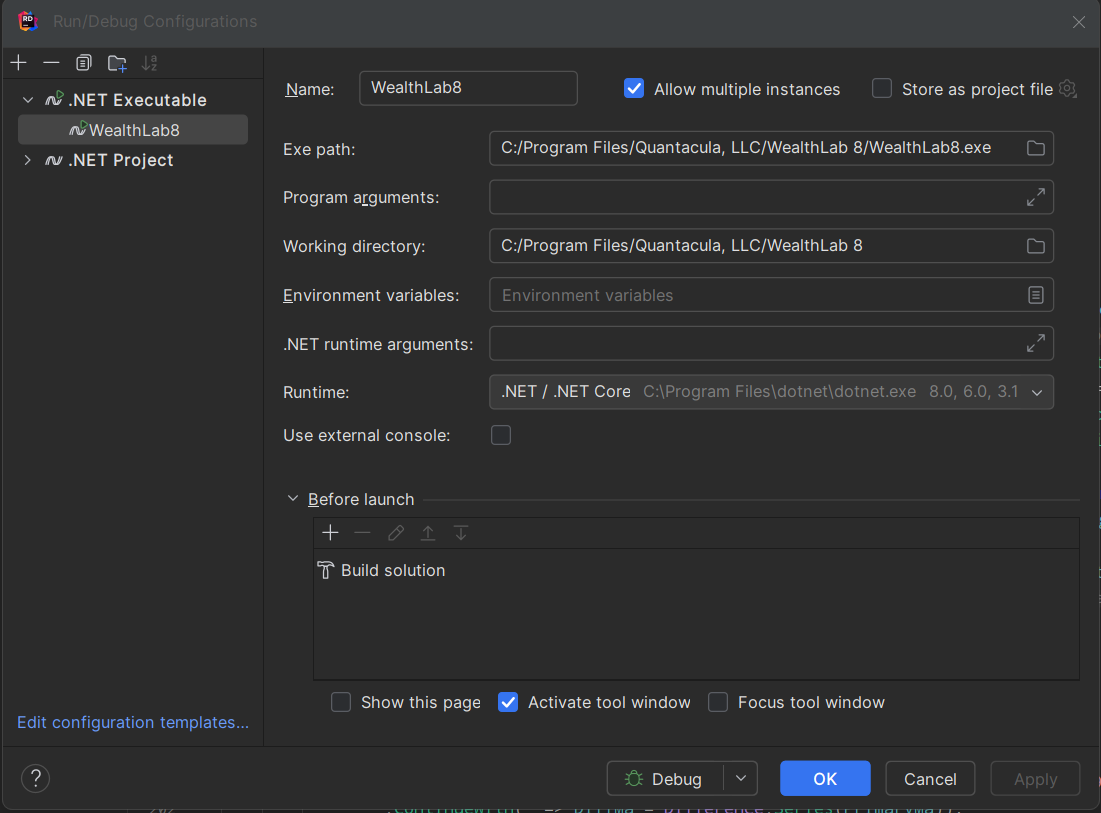Disable Allow multiple instances checkbox

pyautogui.click(x=634, y=89)
